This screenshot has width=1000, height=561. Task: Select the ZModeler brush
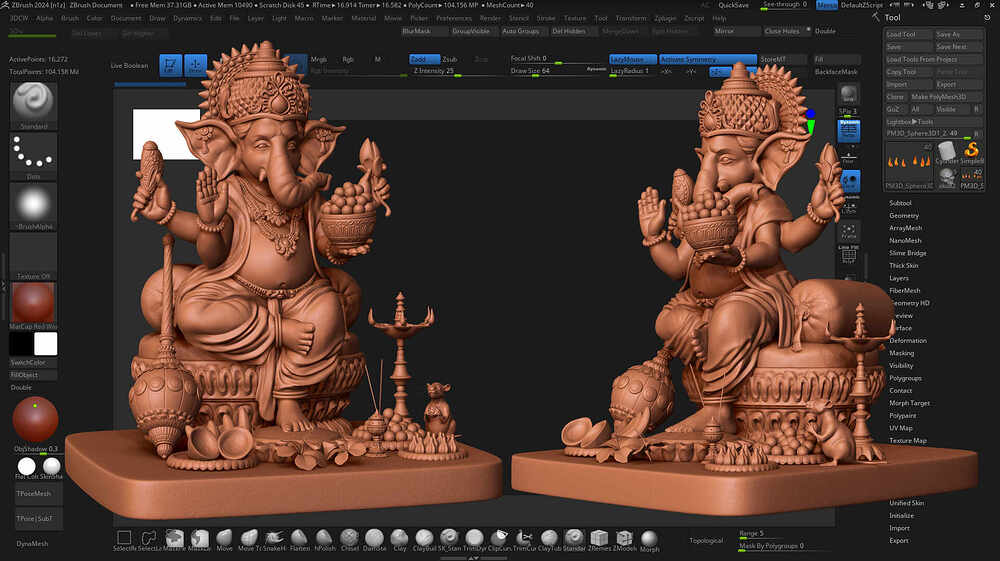[x=624, y=539]
